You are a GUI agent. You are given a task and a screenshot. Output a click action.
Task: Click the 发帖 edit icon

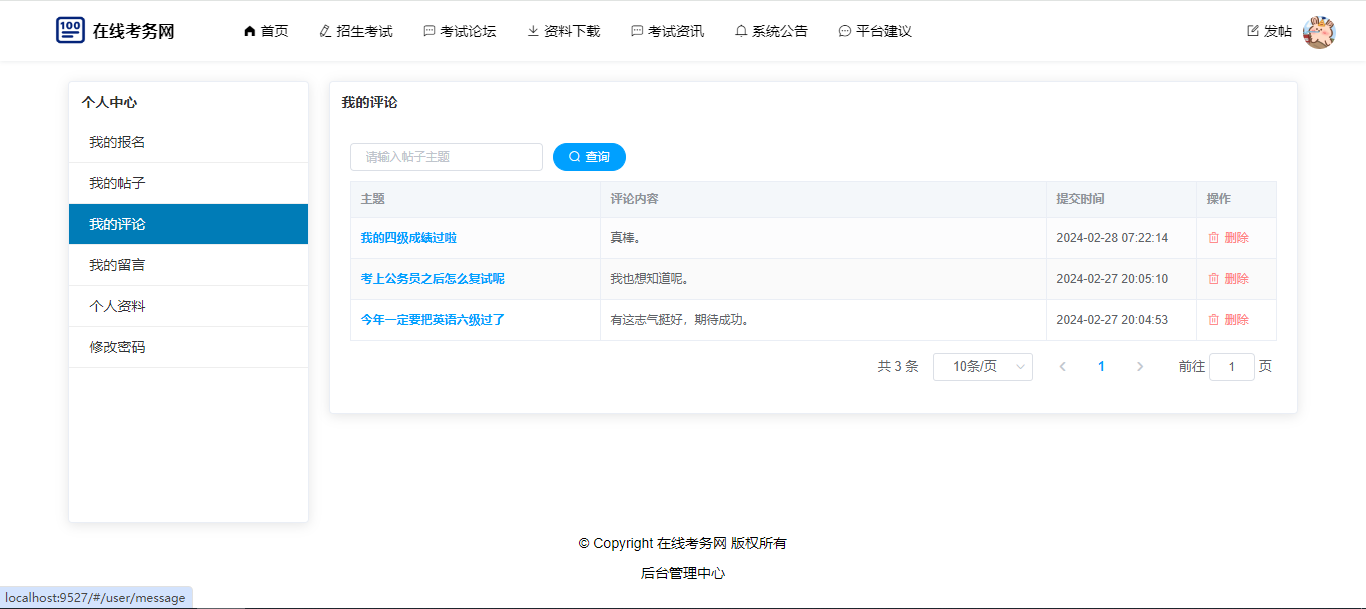[1253, 31]
